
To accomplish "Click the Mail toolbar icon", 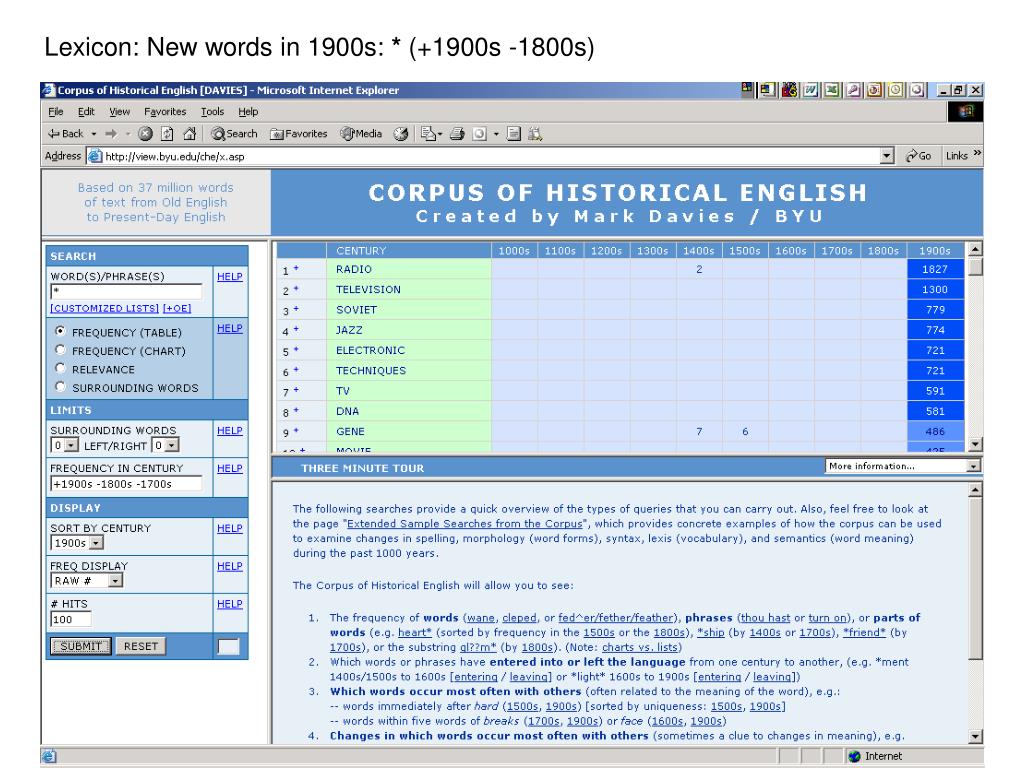I will click(428, 134).
